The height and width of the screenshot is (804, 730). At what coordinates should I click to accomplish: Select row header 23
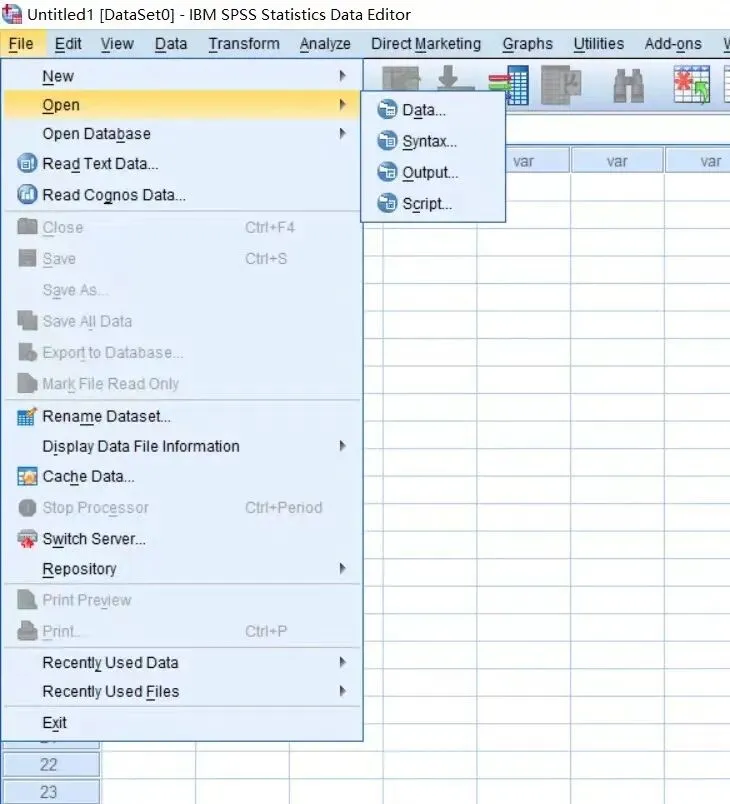tap(51, 792)
